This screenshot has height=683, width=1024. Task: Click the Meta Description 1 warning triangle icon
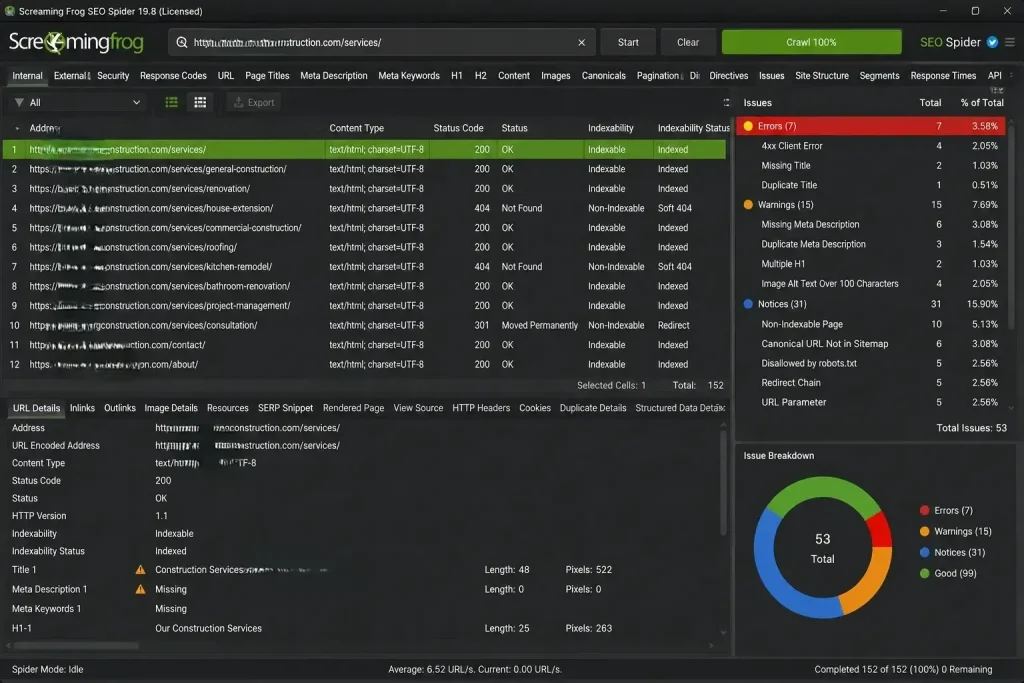[x=140, y=589]
